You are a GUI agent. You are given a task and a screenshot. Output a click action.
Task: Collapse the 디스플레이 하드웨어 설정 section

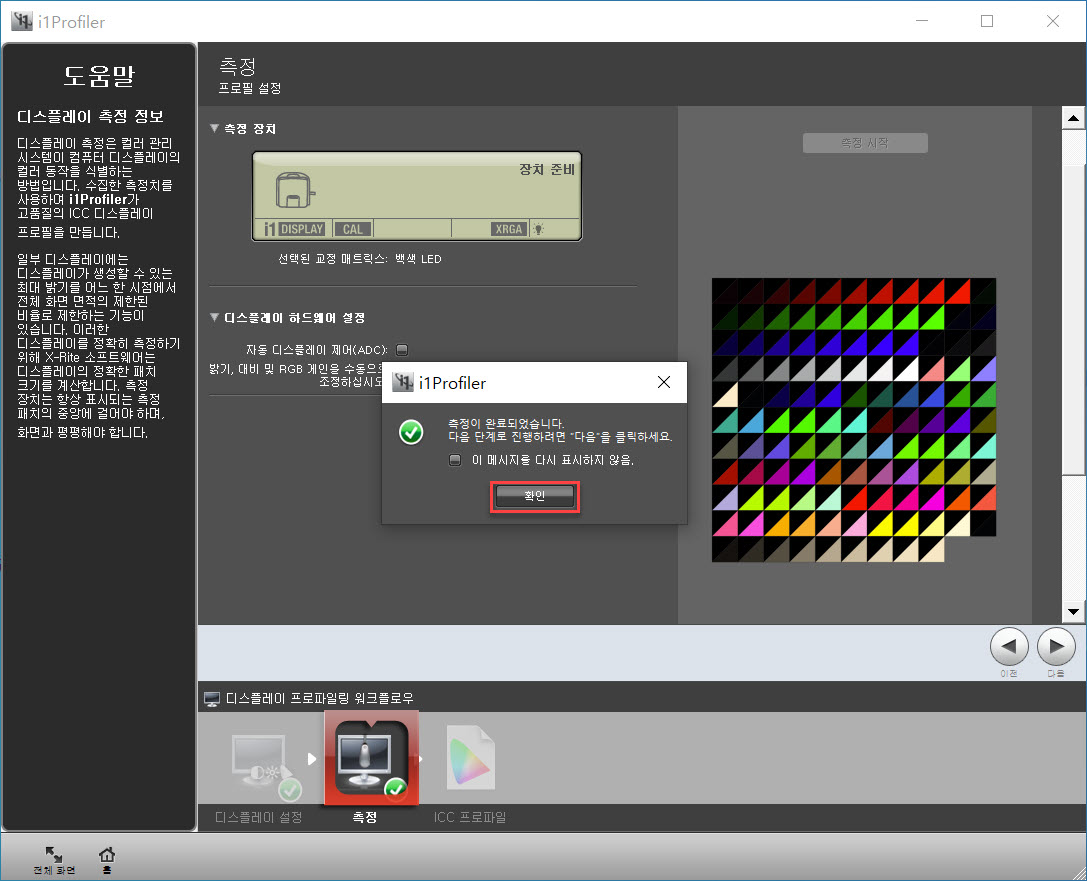point(214,317)
